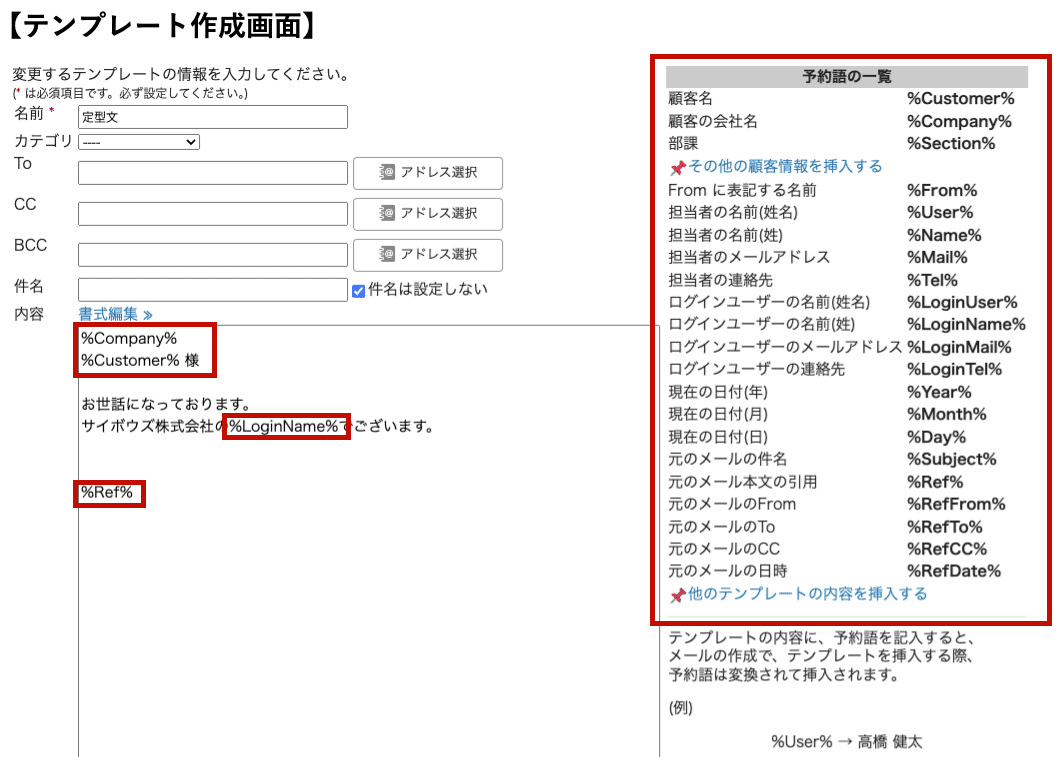Viewport: 1060px width, 757px height.
Task: Click %LoginUser% in the reserved word list
Action: (962, 303)
